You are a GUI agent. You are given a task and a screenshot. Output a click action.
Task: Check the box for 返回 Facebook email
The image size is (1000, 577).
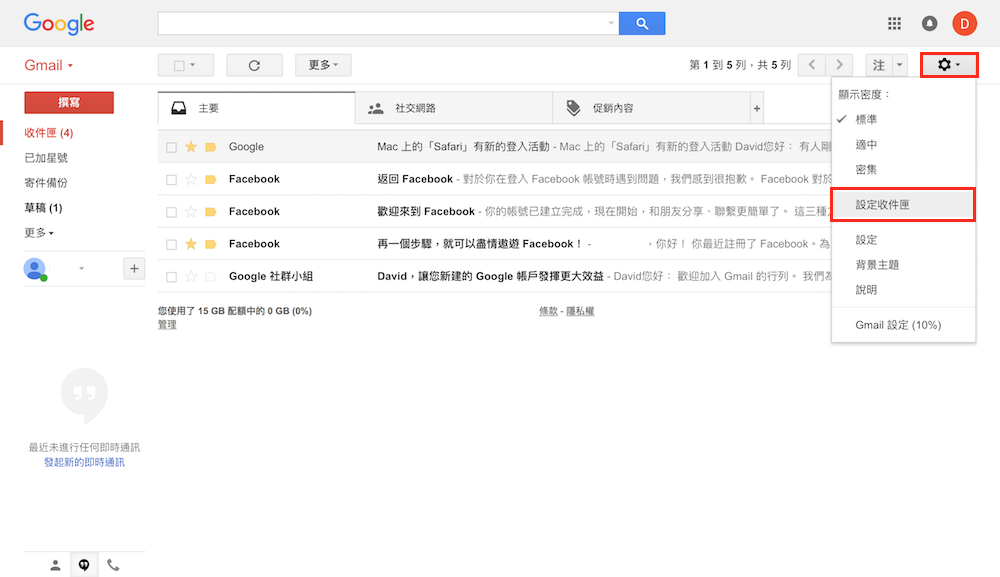click(172, 180)
